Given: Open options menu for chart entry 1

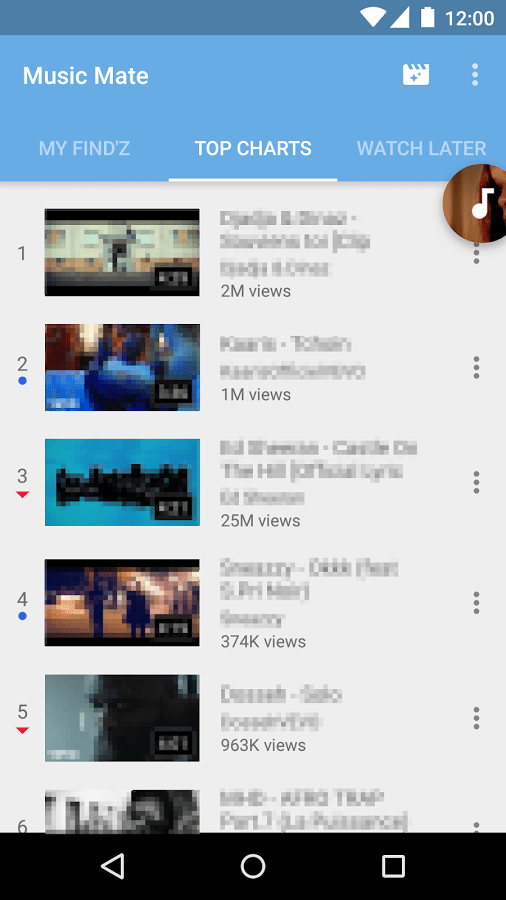Looking at the screenshot, I should point(476,253).
